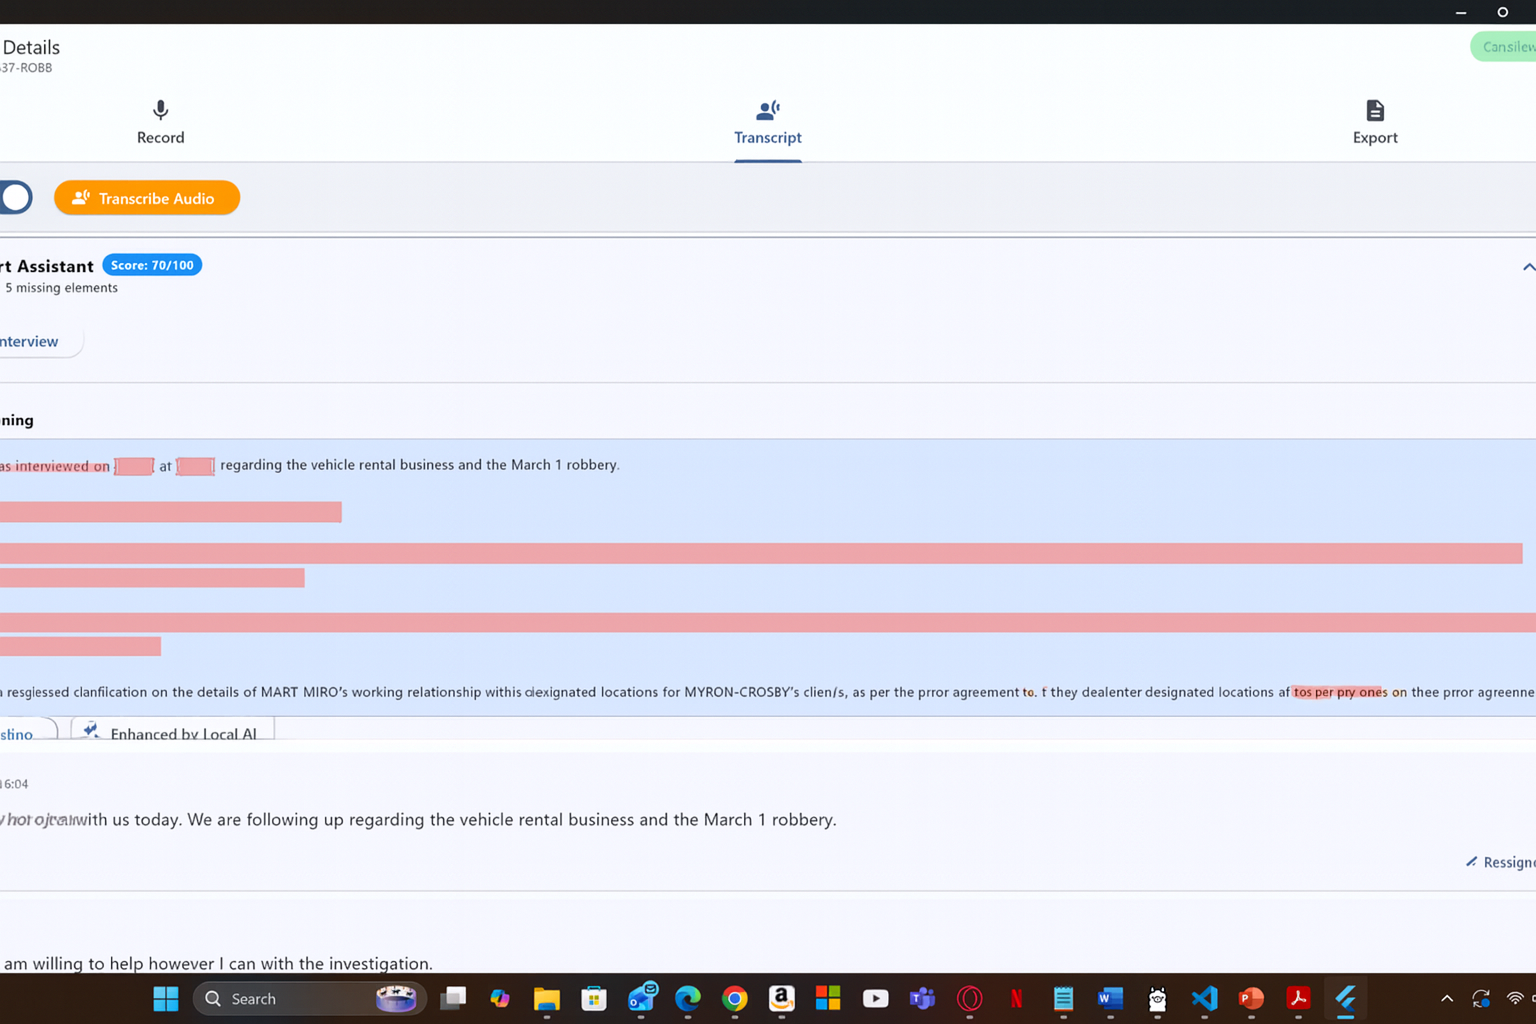1536x1024 pixels.
Task: Click the highlighted text in the summary sentence
Action: [1337, 692]
